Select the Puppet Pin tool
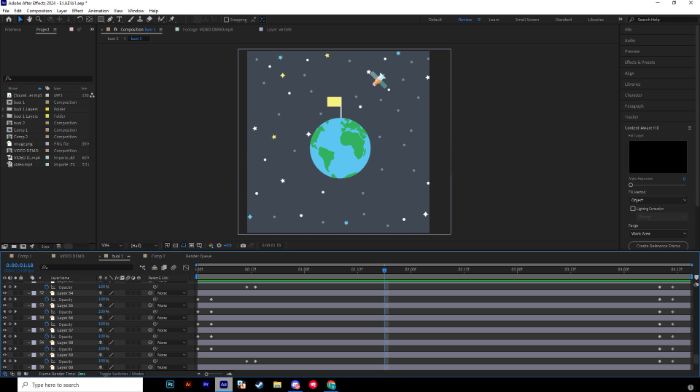The height and width of the screenshot is (392, 700). pyautogui.click(x=172, y=19)
